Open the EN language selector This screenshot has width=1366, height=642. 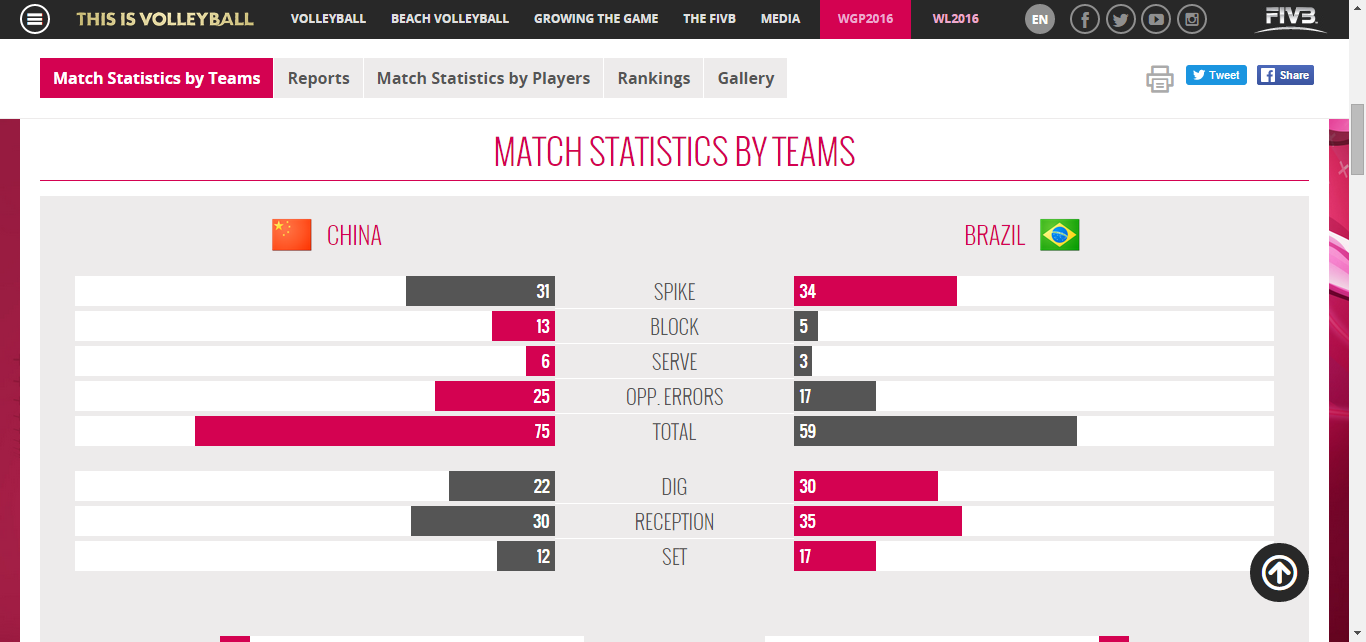pyautogui.click(x=1040, y=19)
